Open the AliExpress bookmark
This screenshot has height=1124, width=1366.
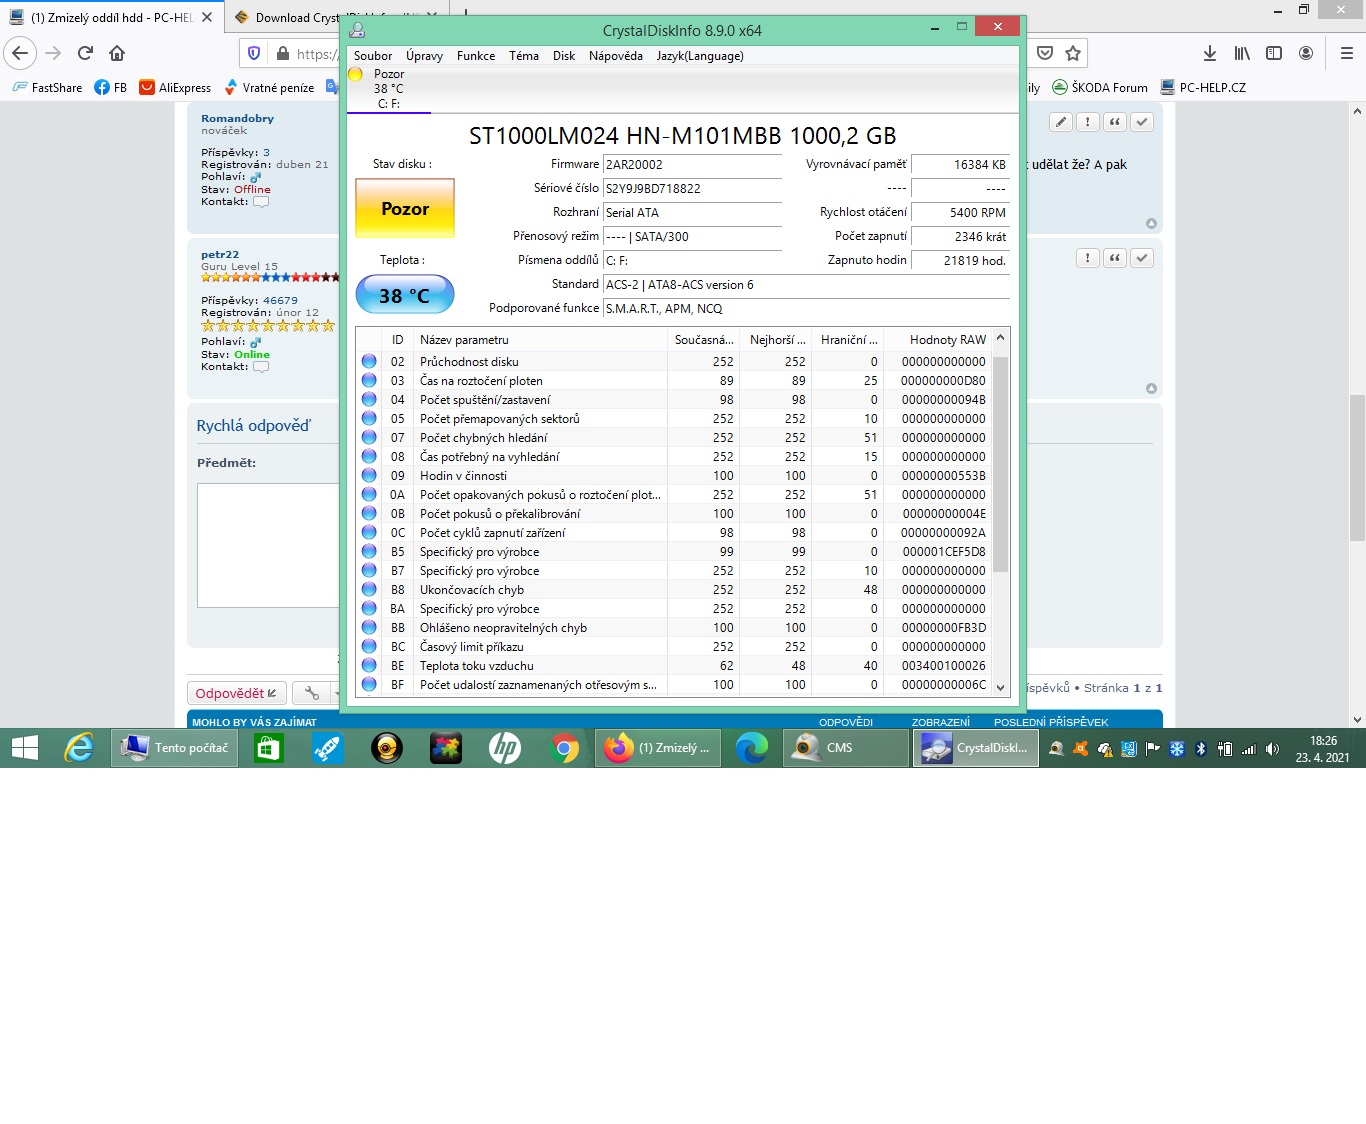point(175,88)
